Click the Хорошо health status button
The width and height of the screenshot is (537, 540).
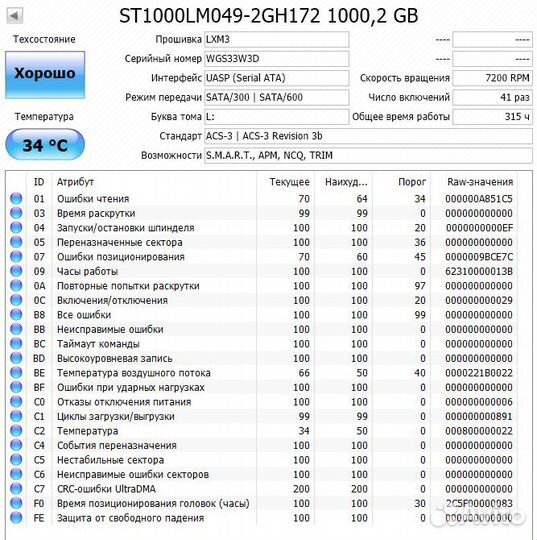[x=45, y=75]
